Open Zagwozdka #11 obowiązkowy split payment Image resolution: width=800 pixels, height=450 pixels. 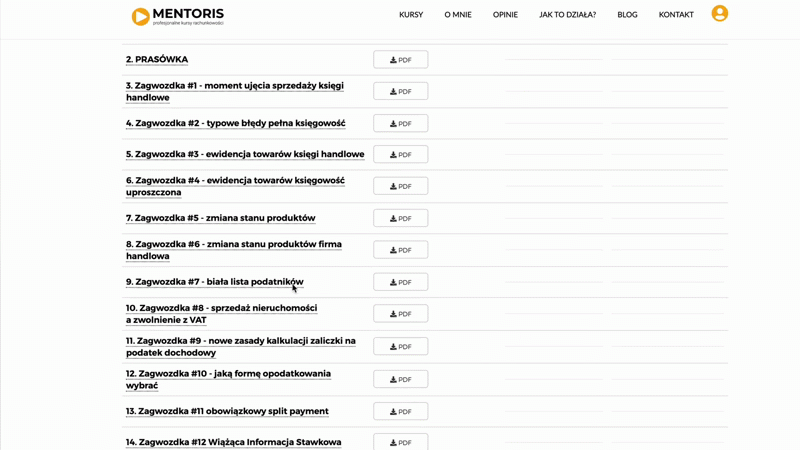(x=227, y=411)
